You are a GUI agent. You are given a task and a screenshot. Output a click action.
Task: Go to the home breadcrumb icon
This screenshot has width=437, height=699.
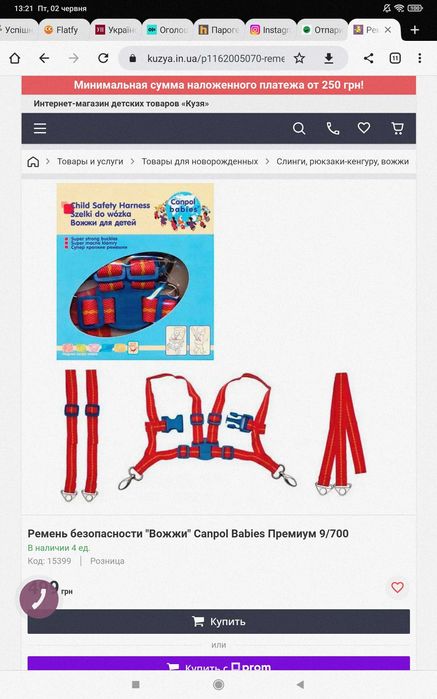pos(33,161)
